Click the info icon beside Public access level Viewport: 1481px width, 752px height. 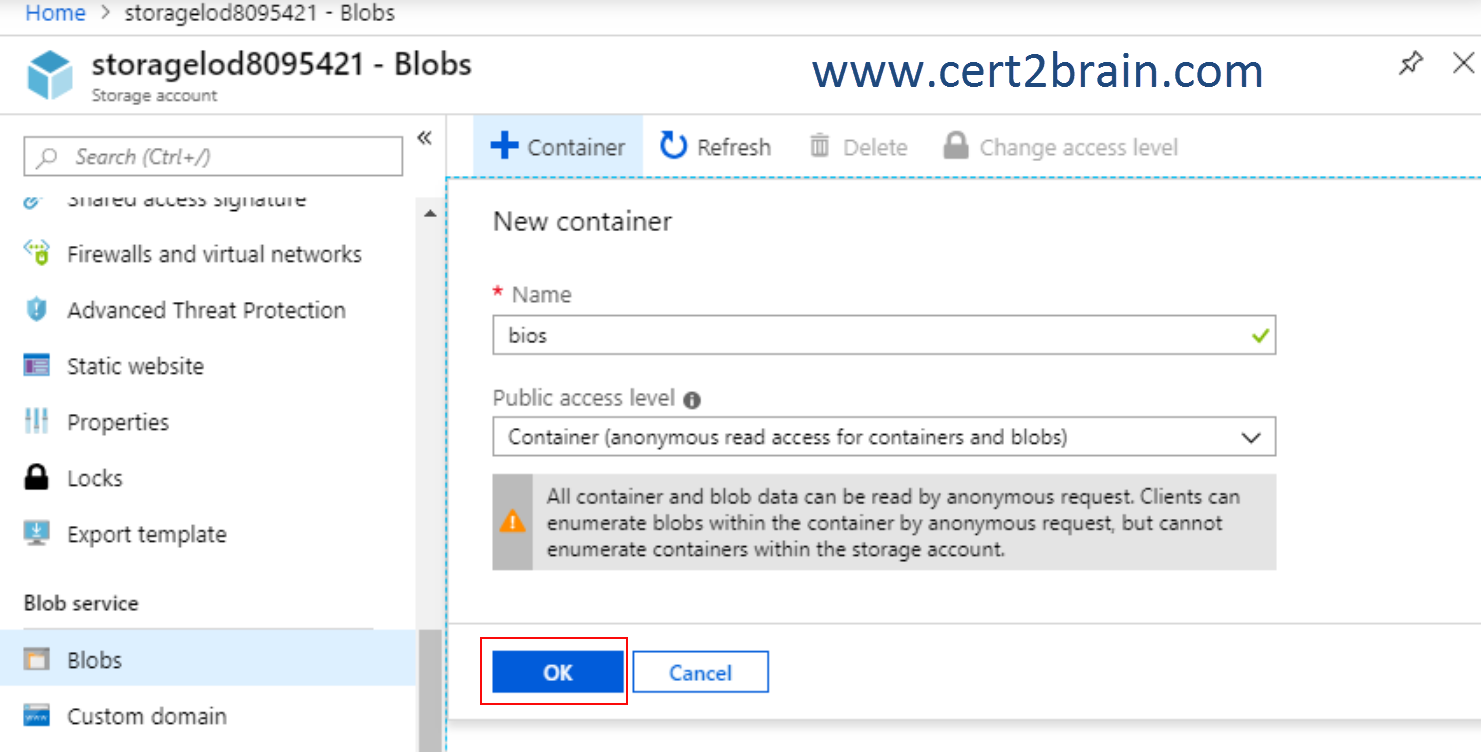click(x=692, y=400)
